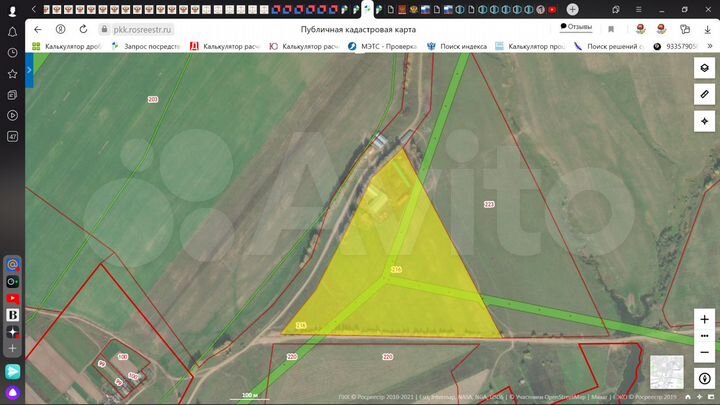The height and width of the screenshot is (405, 720).
Task: Click the yellow highlighted parcel 216 label
Action: pos(396,270)
